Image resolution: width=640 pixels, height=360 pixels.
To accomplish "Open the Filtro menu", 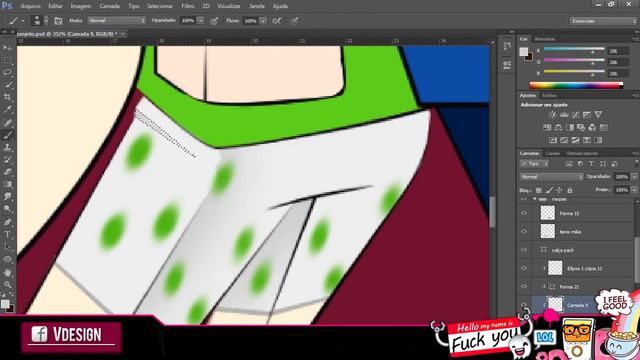I will point(188,6).
